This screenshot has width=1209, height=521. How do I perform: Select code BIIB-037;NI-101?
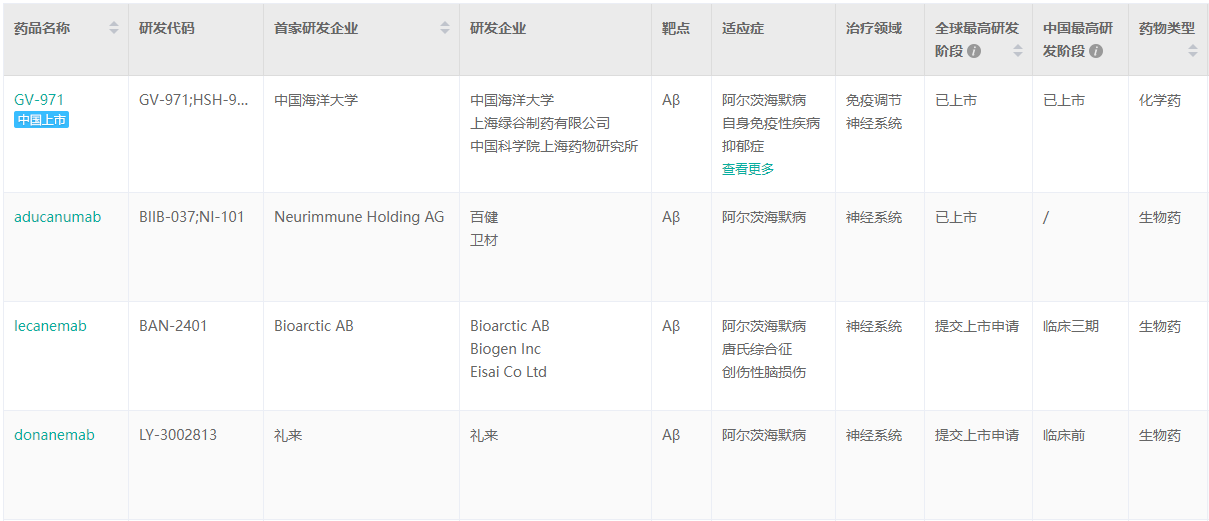192,217
